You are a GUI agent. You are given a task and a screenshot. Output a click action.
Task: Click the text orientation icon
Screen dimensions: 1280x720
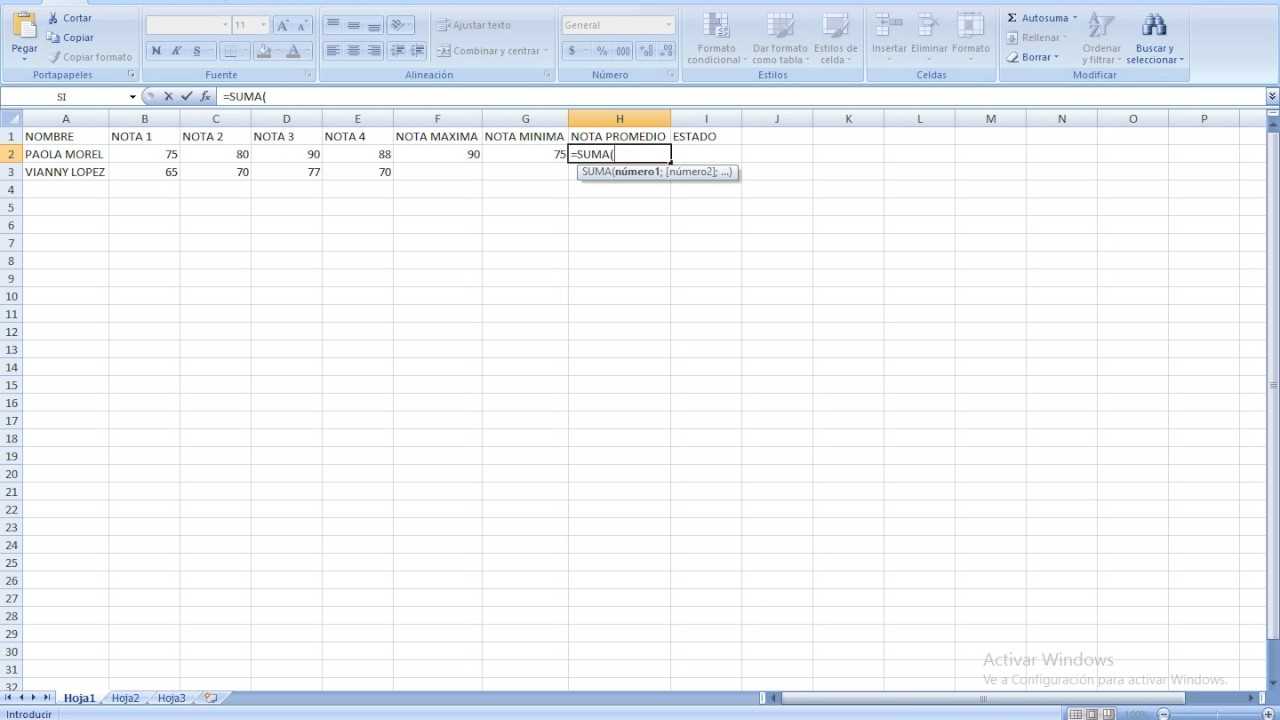pos(399,25)
